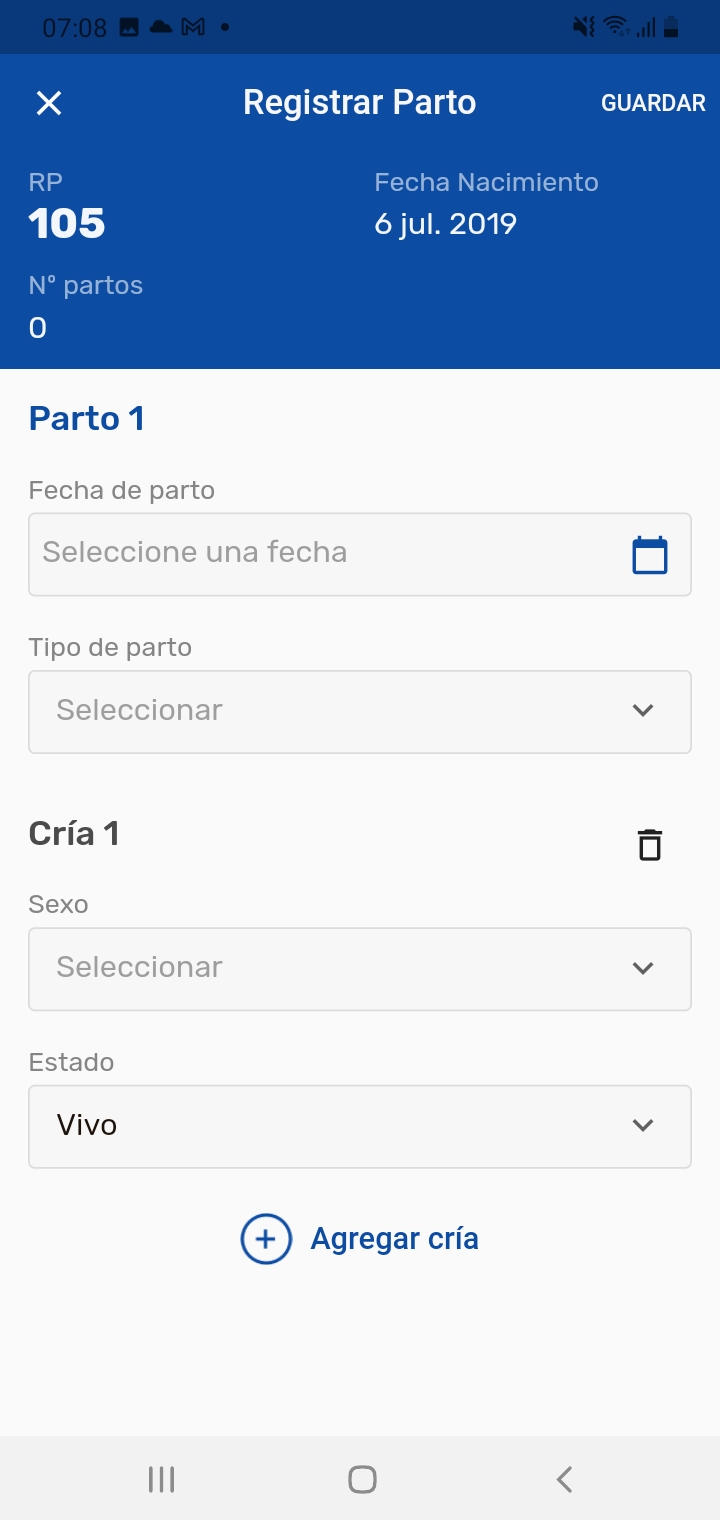Close the Registrar Parto form
720x1520 pixels.
click(49, 103)
